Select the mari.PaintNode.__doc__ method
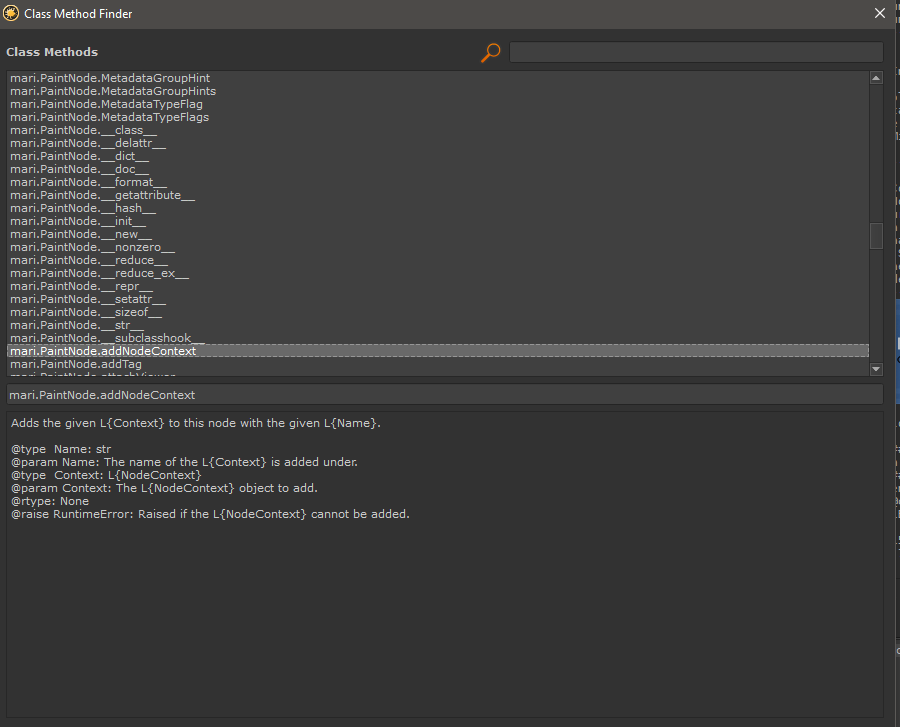 [x=80, y=169]
